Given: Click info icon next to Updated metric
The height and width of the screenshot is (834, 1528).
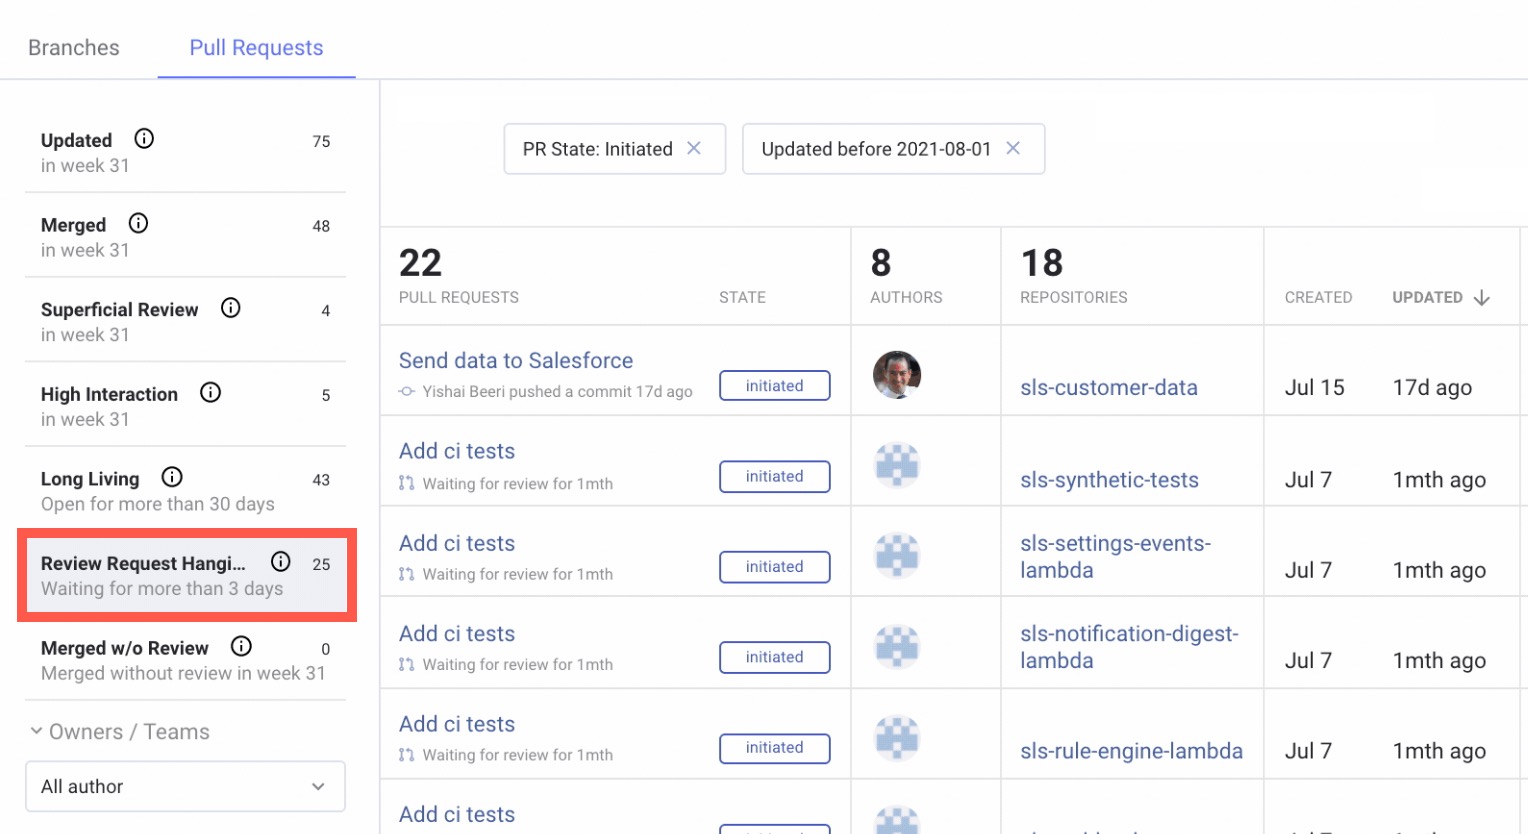Looking at the screenshot, I should click(x=144, y=139).
